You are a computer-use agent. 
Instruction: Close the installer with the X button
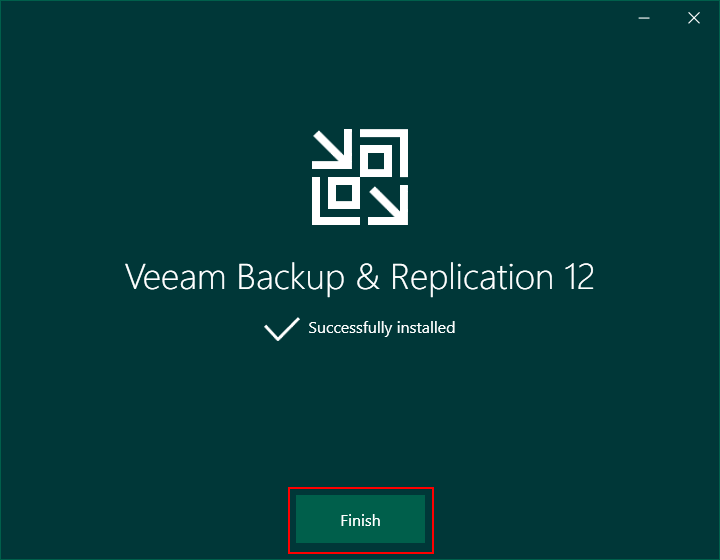pyautogui.click(x=694, y=18)
